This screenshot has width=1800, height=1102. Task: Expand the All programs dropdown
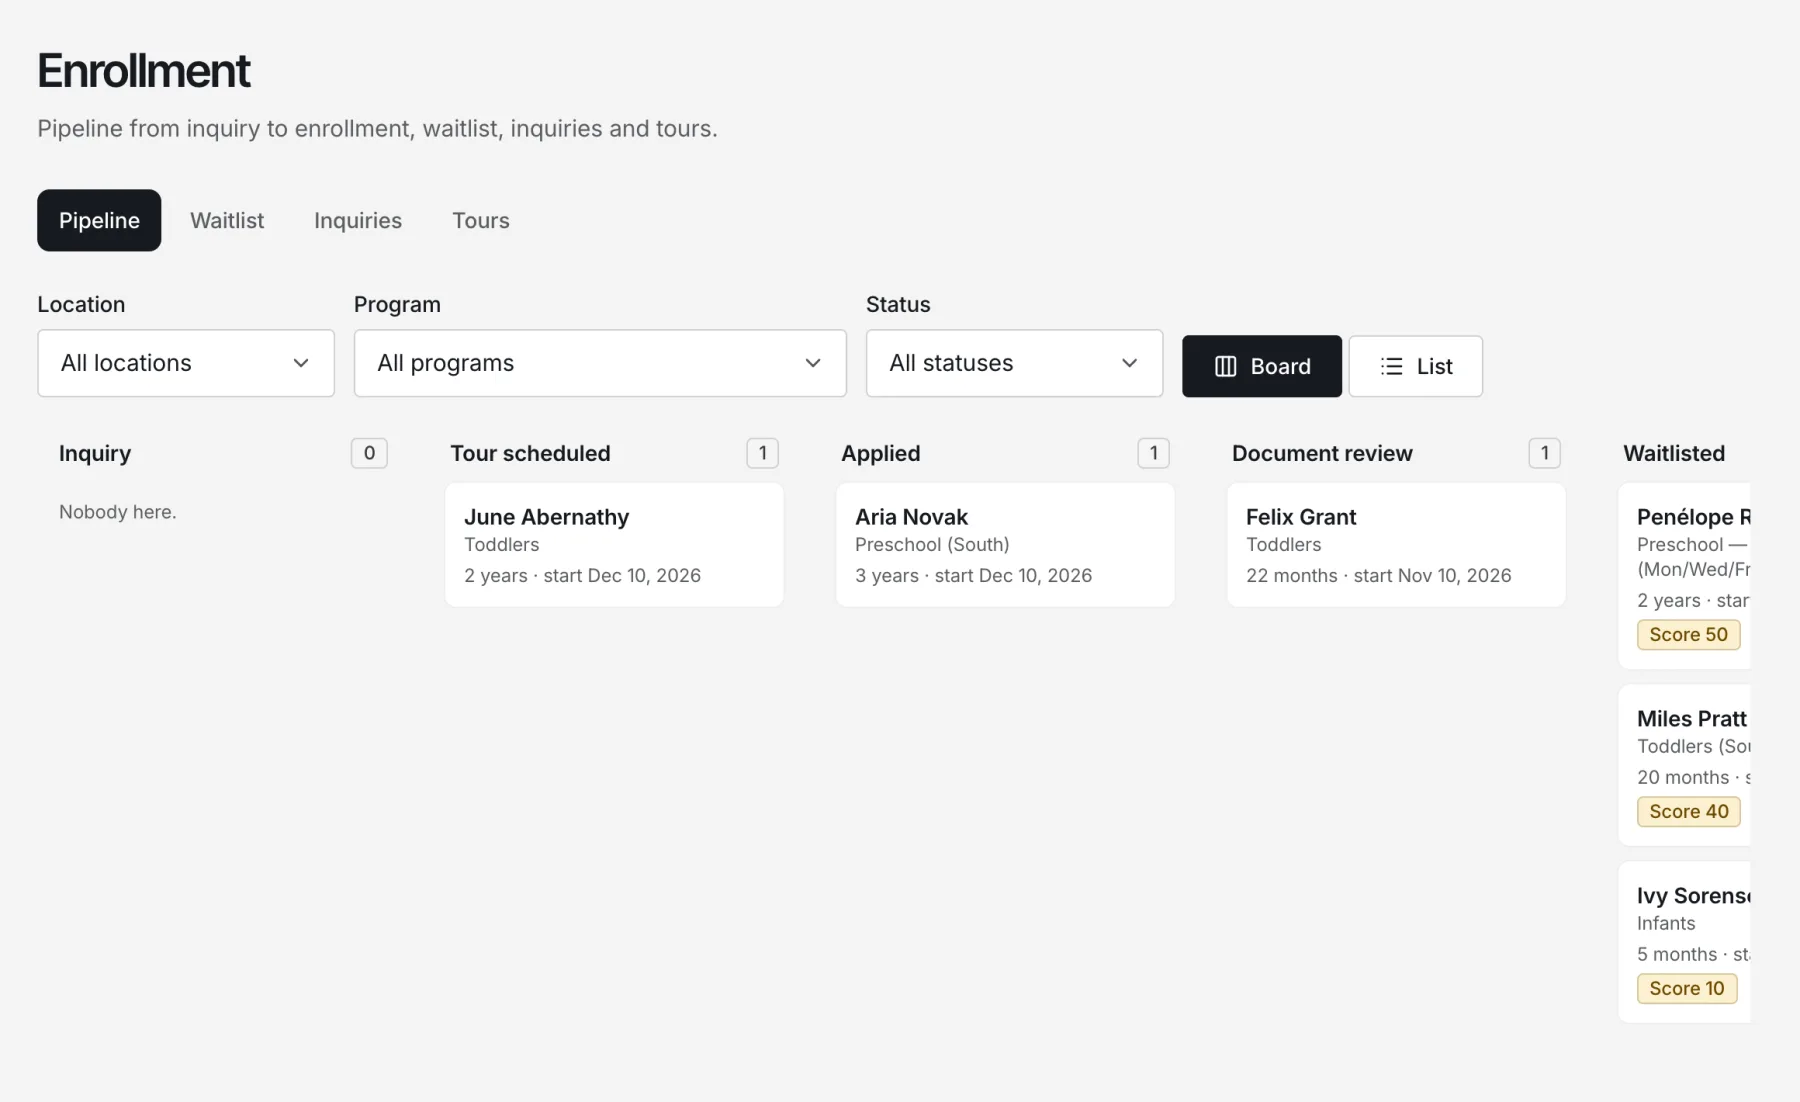point(600,363)
